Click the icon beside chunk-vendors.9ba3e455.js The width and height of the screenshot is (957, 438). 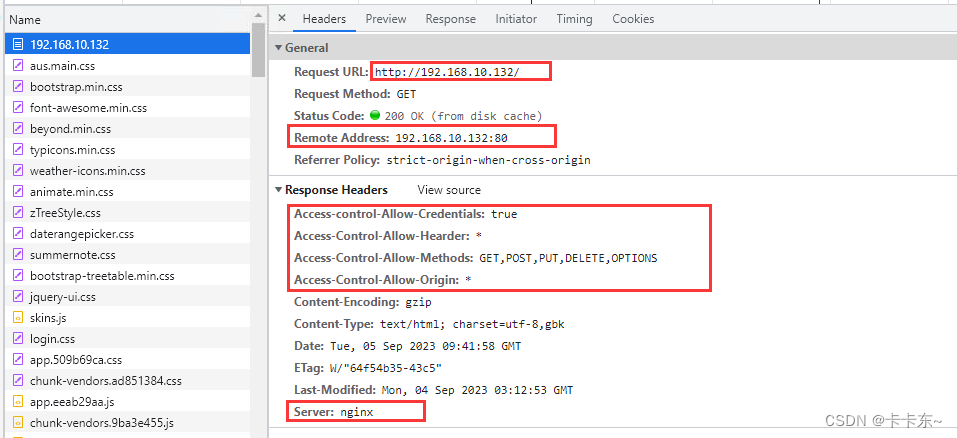click(18, 422)
